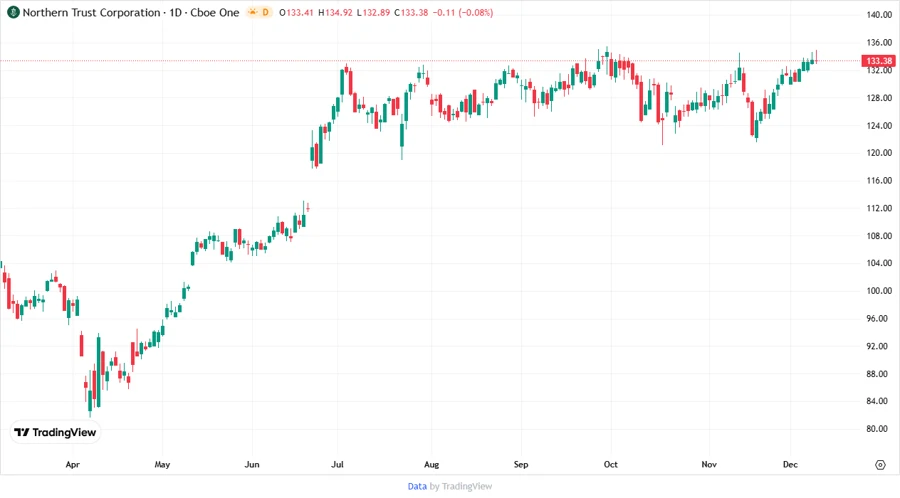Click the Jul label on time axis
This screenshot has width=900, height=498.
(x=338, y=465)
